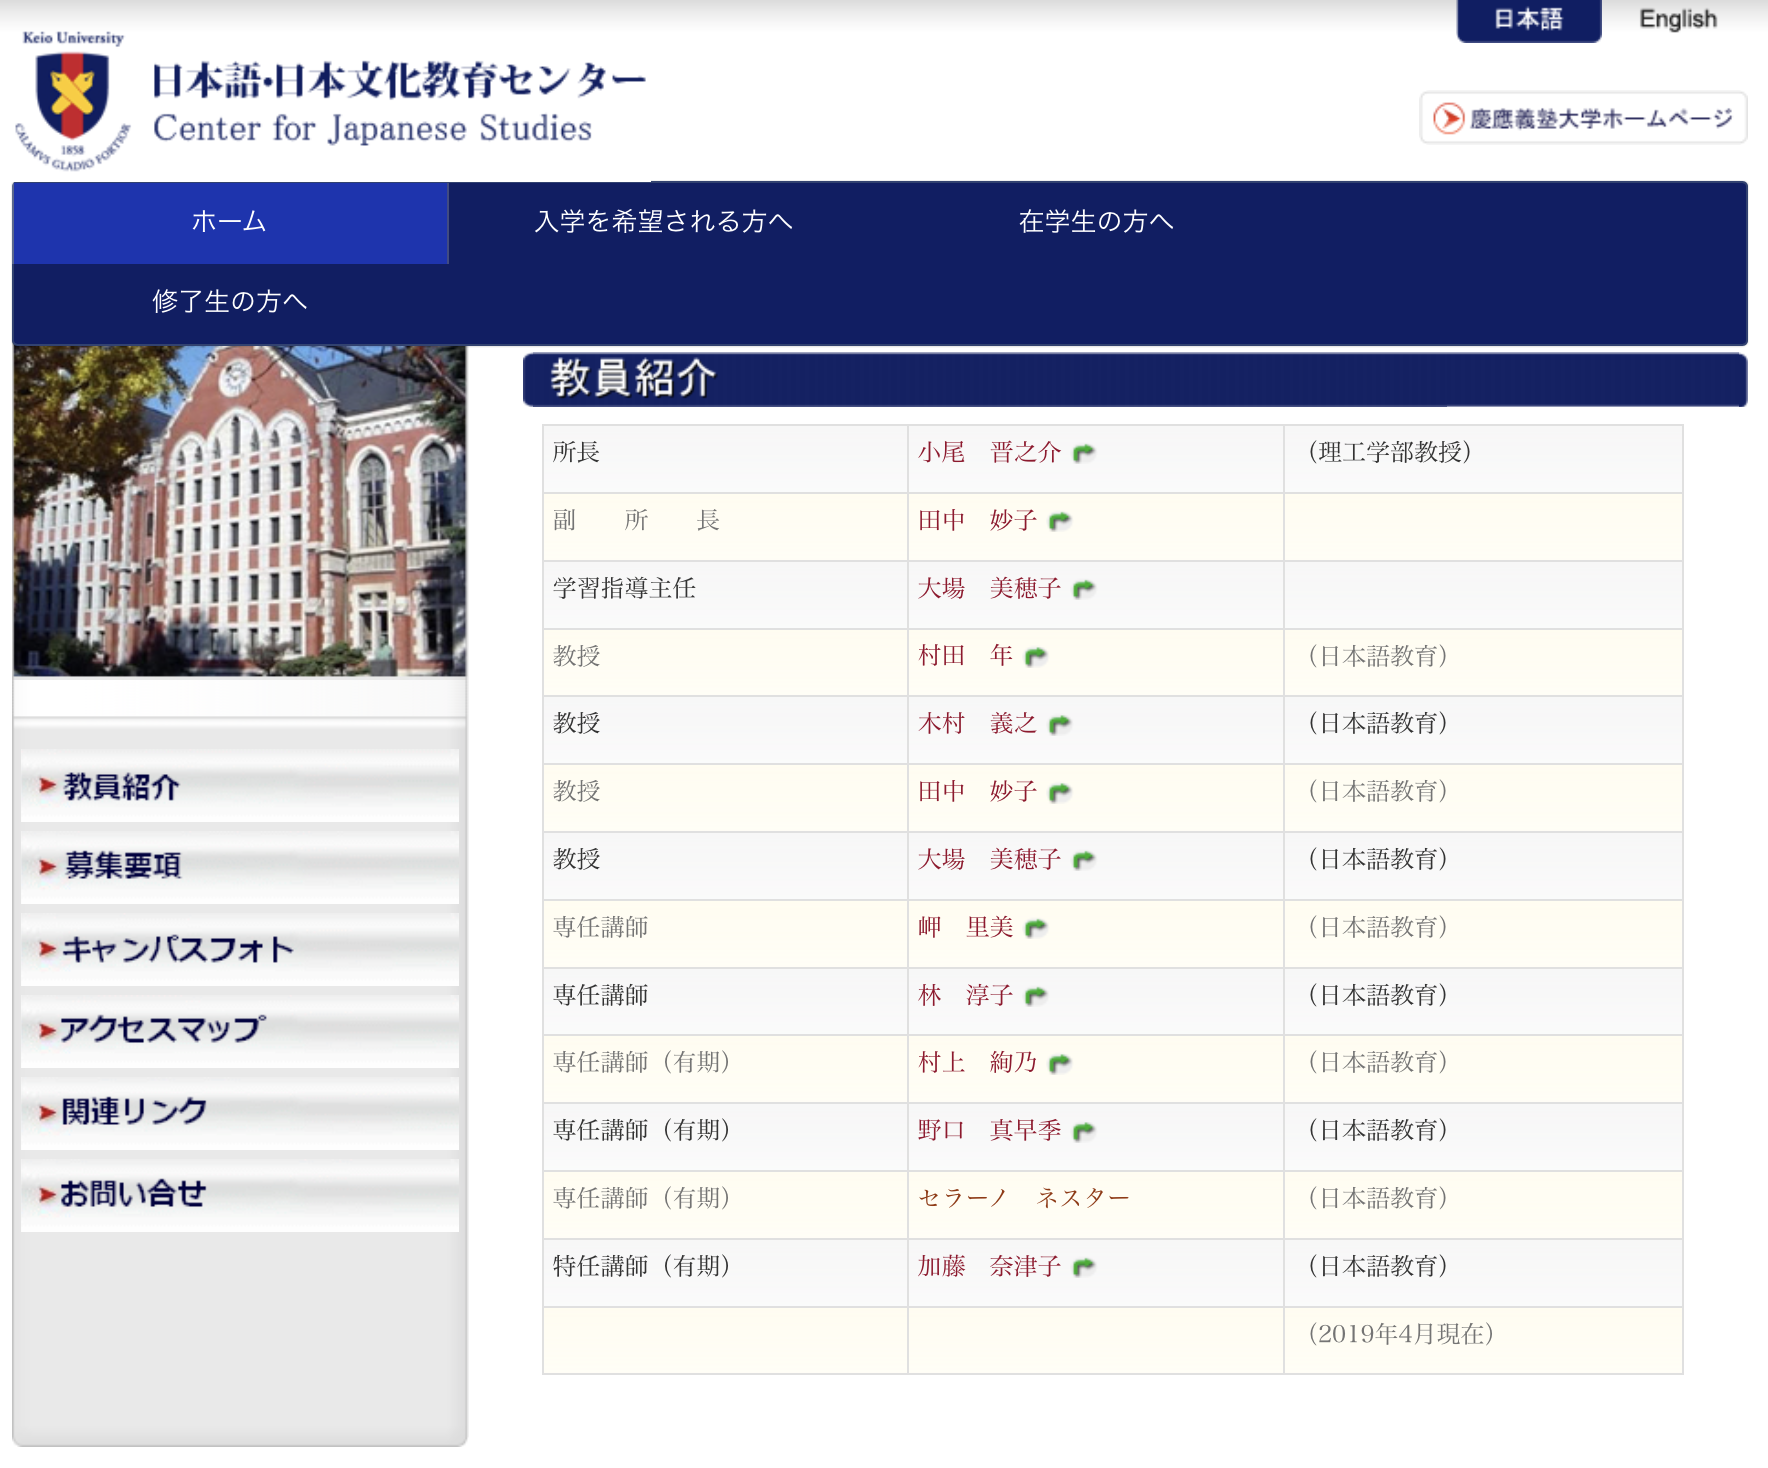Click the (2019年4月現在) cell
The height and width of the screenshot is (1468, 1768).
(x=1483, y=1341)
